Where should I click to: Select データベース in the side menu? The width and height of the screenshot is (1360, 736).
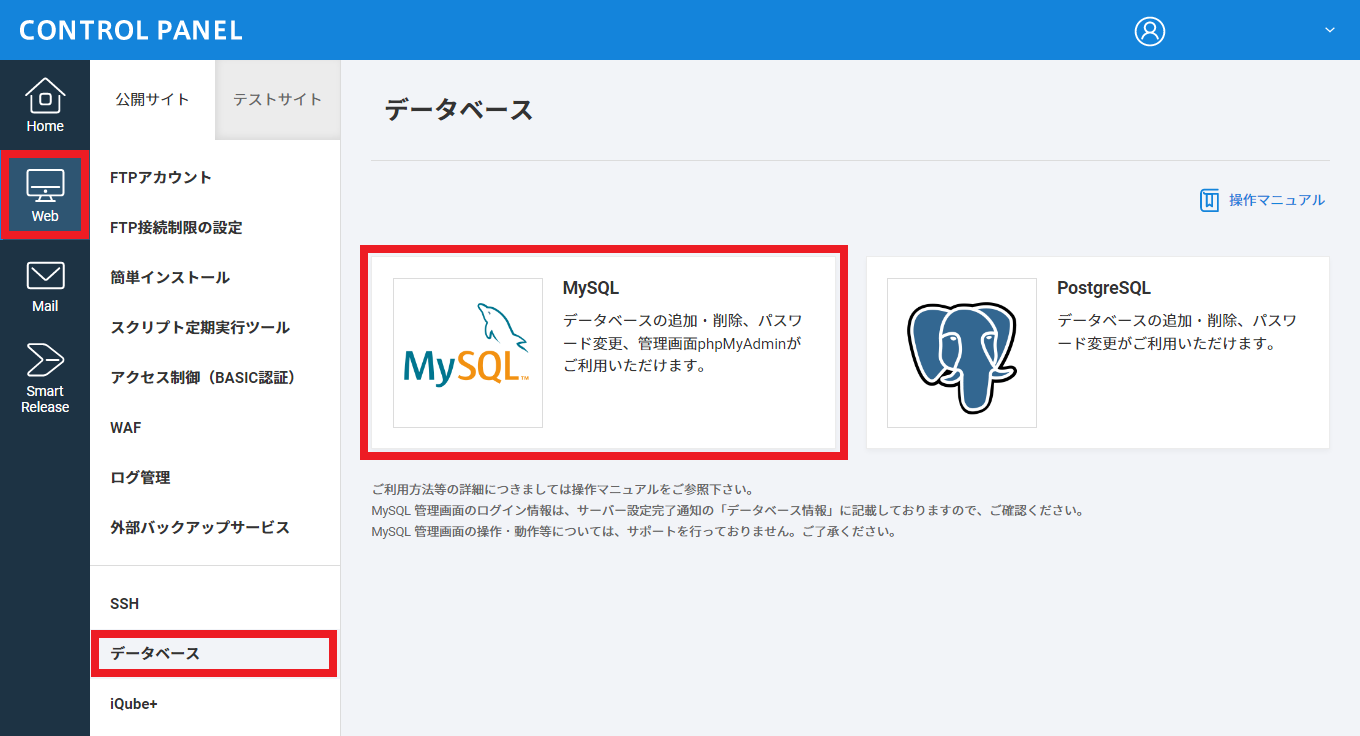[155, 654]
